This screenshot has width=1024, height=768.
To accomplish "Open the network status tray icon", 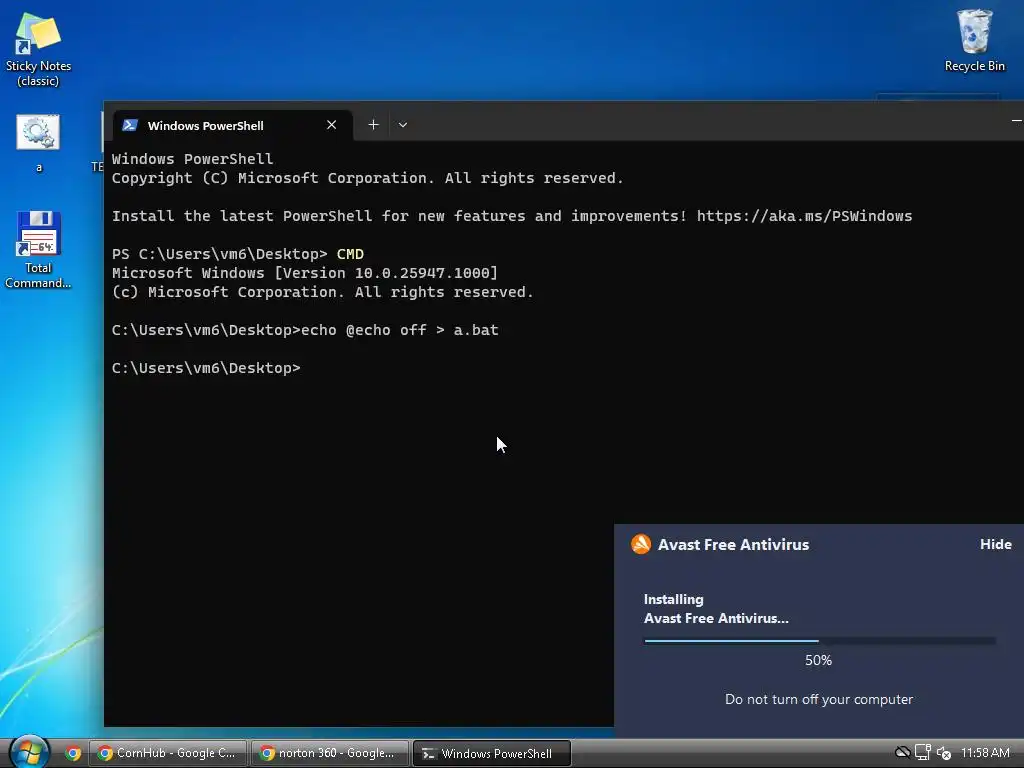I will tap(923, 753).
